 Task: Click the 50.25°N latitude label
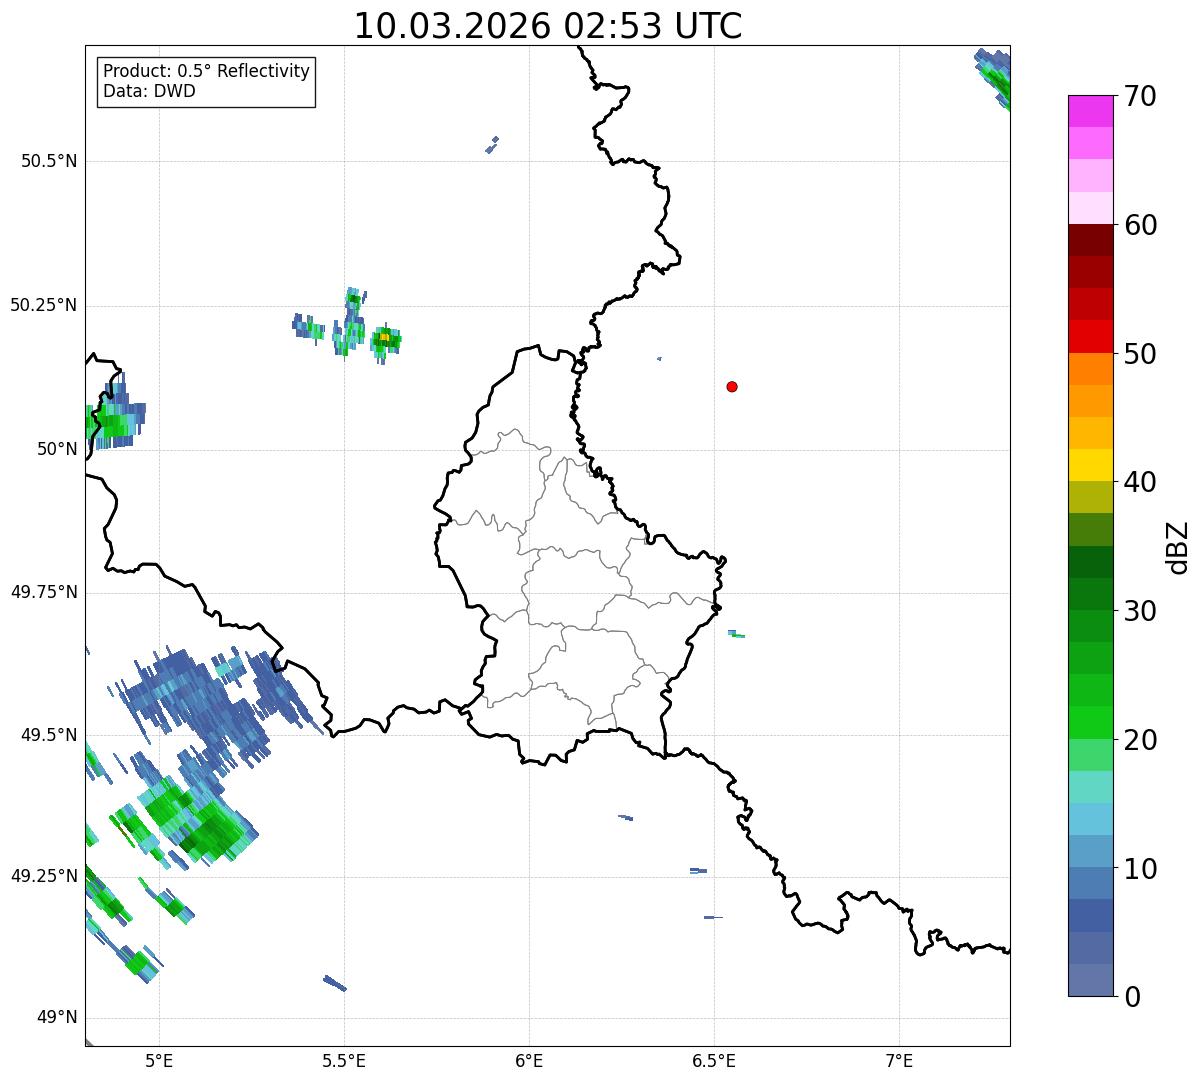(43, 305)
